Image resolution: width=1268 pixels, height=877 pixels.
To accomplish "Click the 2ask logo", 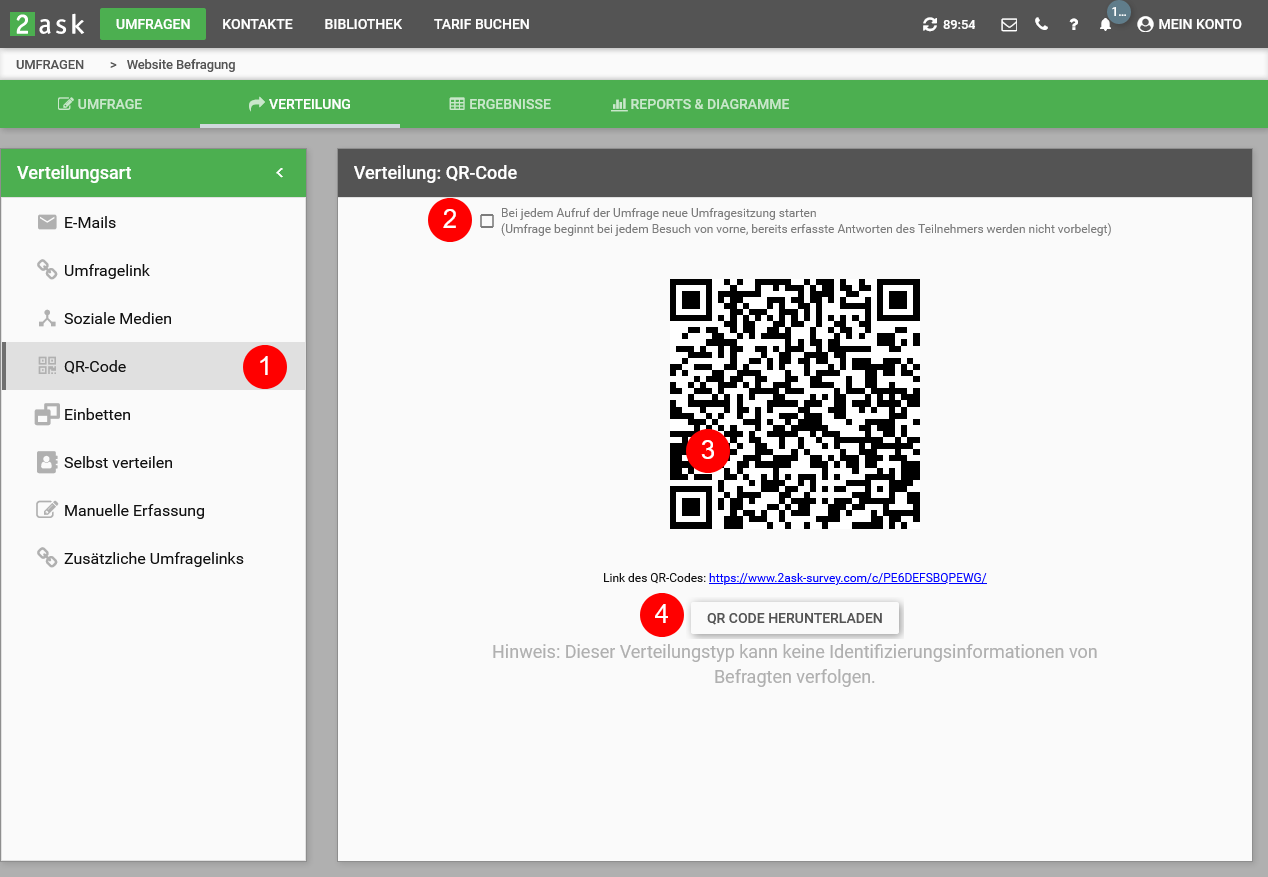I will [47, 24].
